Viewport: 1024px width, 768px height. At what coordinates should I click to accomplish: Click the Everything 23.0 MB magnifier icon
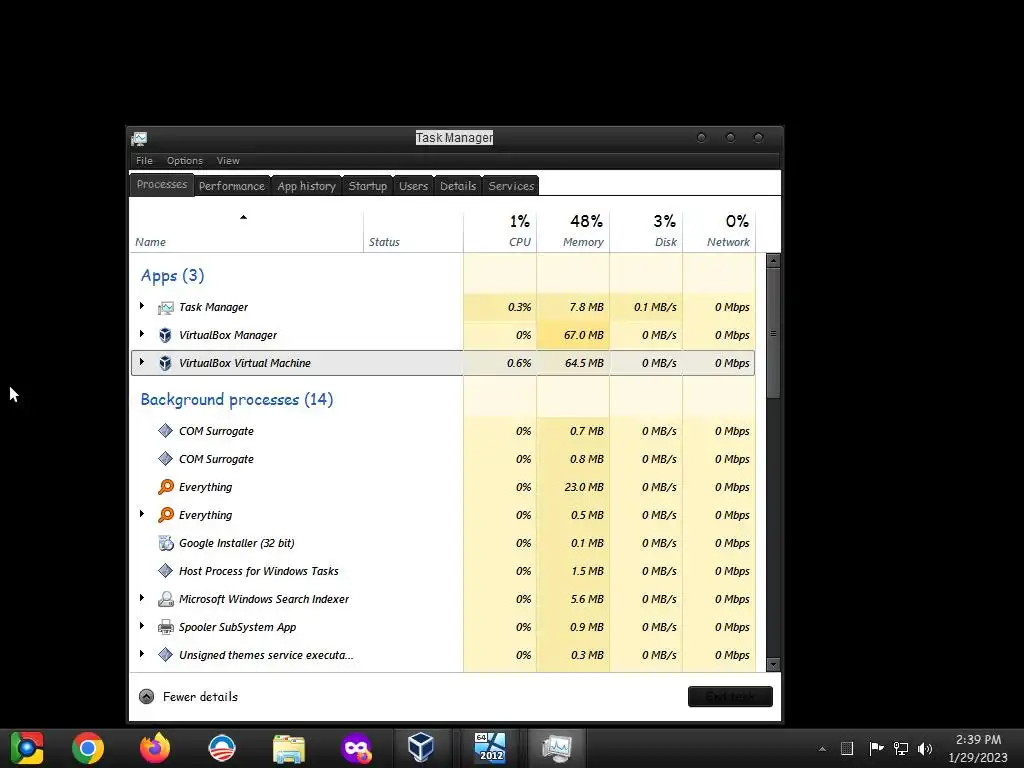pos(166,487)
